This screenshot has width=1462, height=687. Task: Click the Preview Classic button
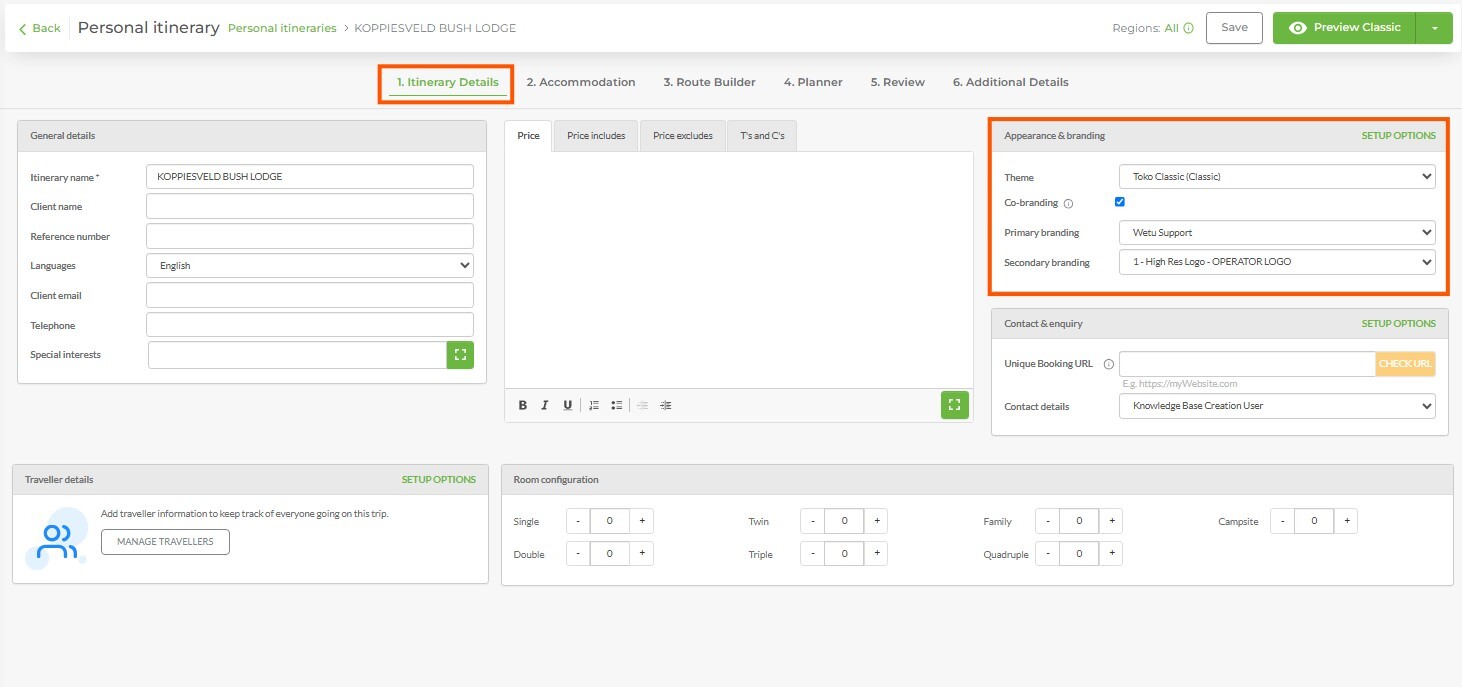click(1345, 28)
